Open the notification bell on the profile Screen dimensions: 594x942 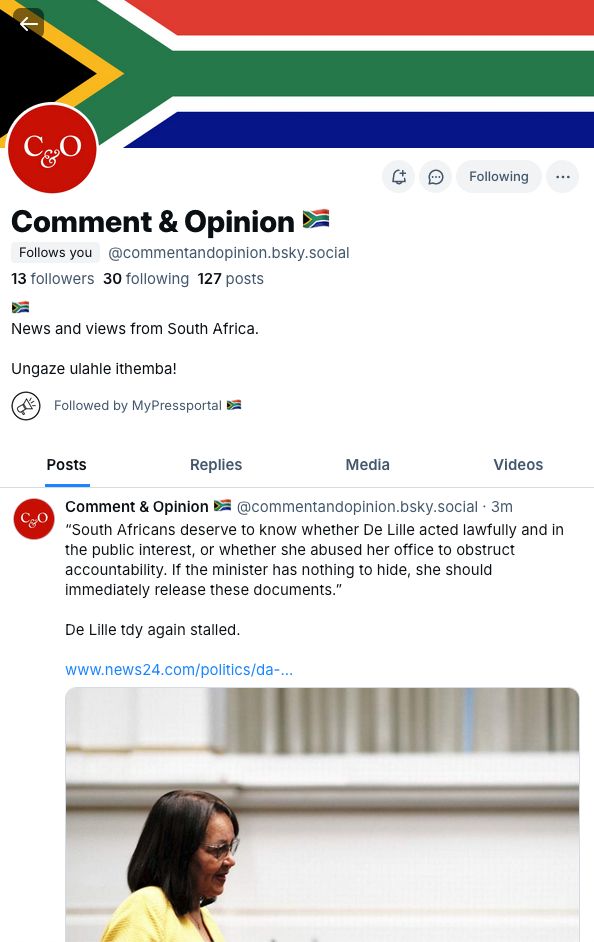click(x=399, y=176)
